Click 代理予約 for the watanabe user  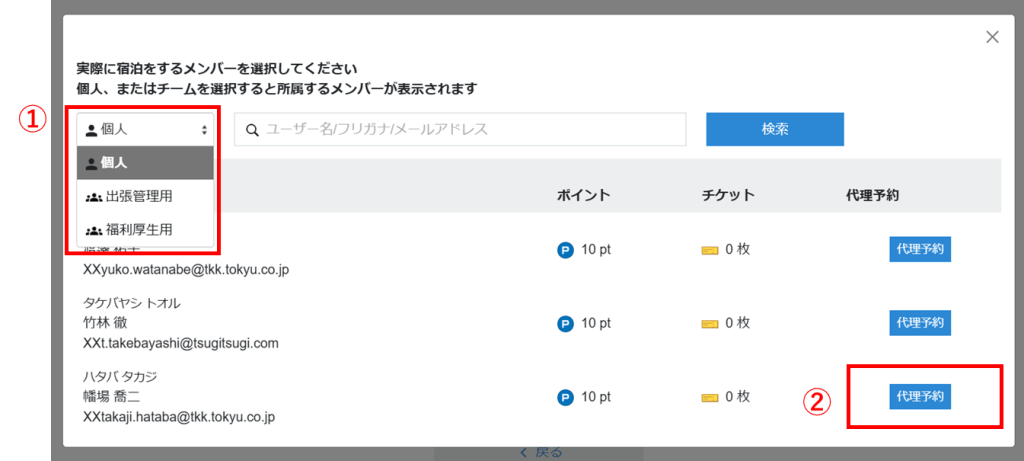[919, 249]
